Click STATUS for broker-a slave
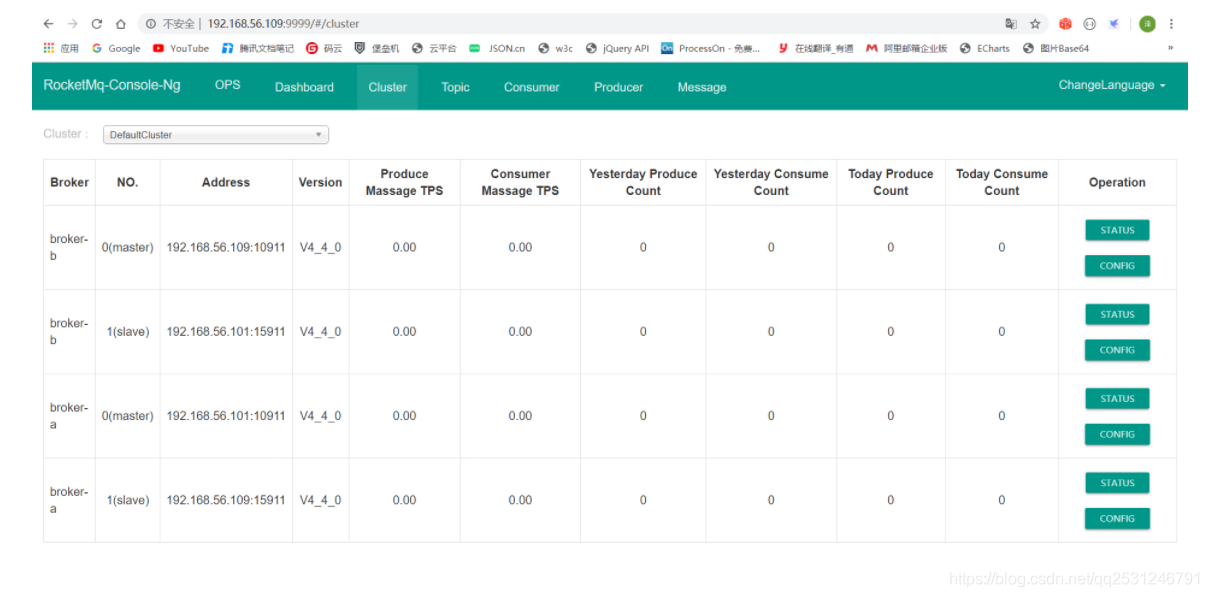This screenshot has height=597, width=1209. 1117,483
